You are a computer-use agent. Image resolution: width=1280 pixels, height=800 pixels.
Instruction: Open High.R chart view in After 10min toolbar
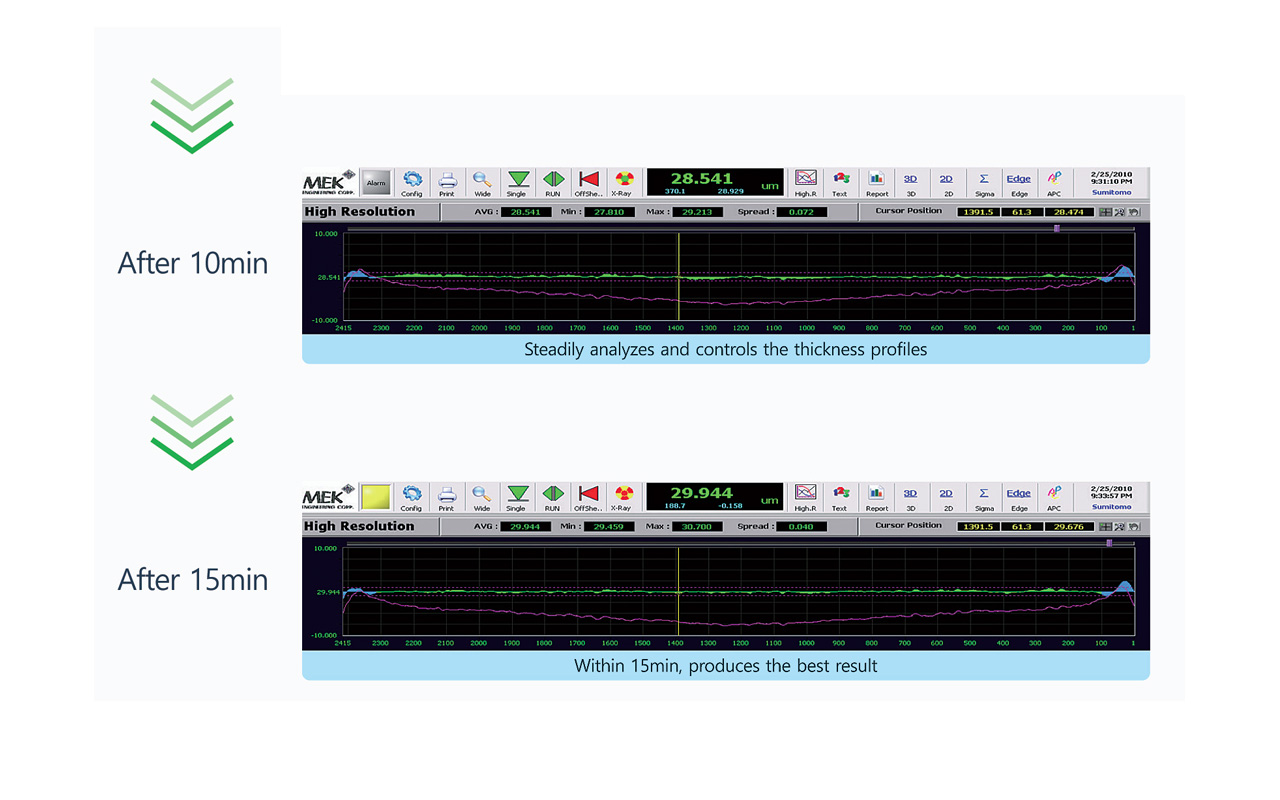pyautogui.click(x=805, y=182)
